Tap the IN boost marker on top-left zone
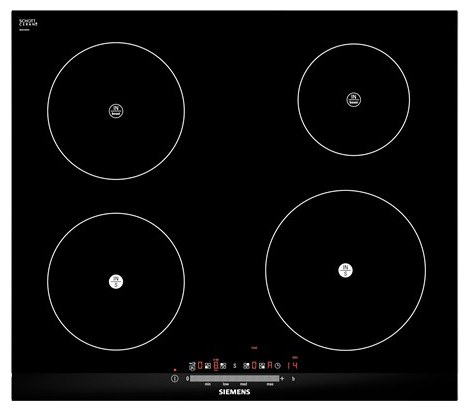The height and width of the screenshot is (411, 469). tap(116, 111)
